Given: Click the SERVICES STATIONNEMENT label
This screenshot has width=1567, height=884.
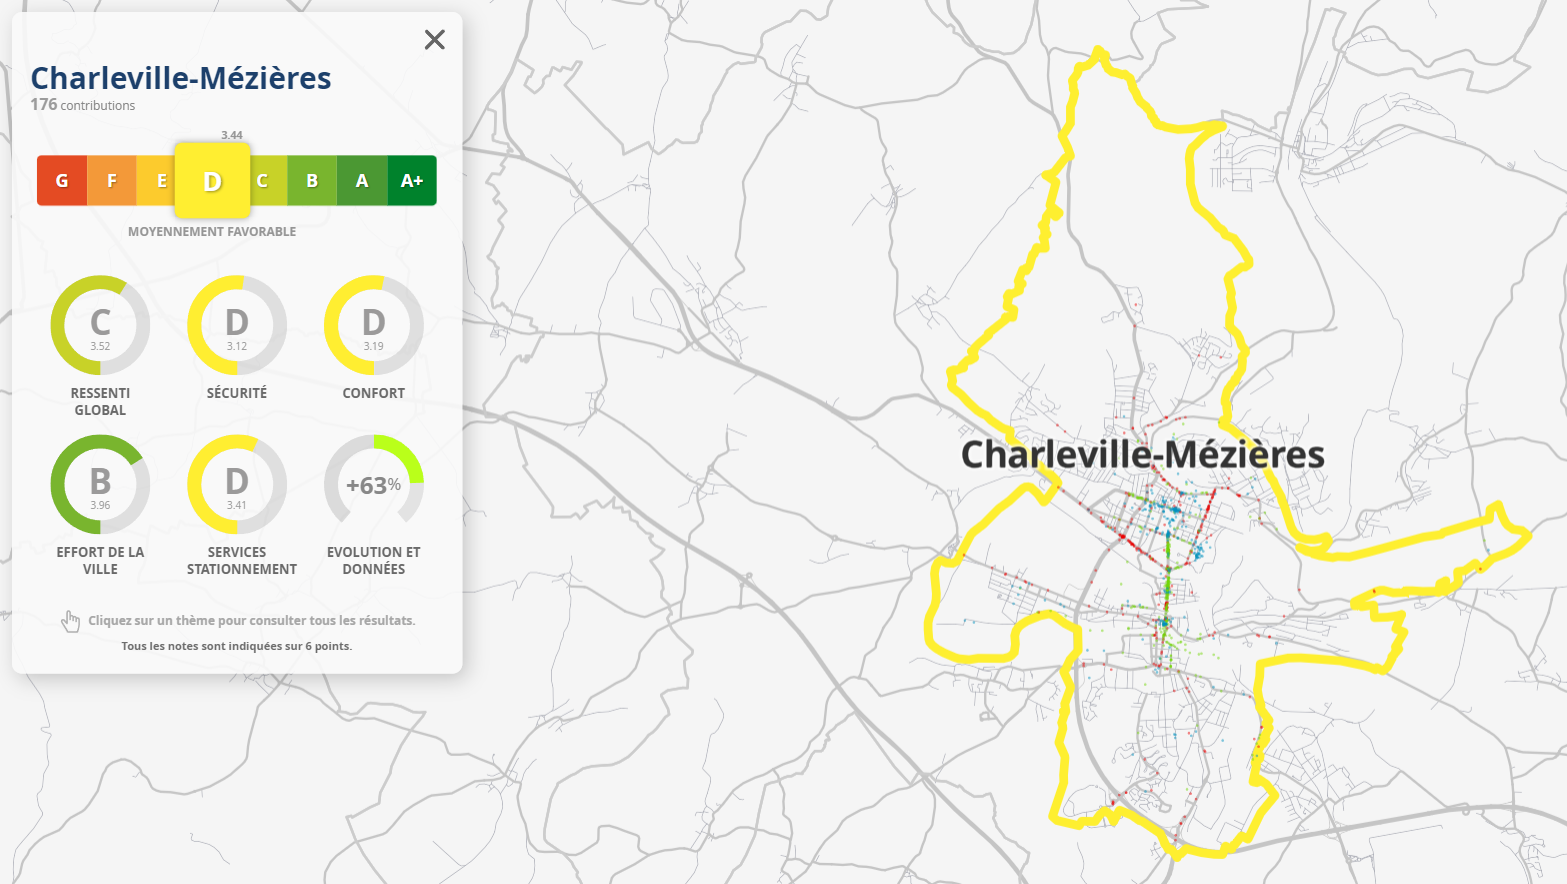Looking at the screenshot, I should click(x=242, y=561).
